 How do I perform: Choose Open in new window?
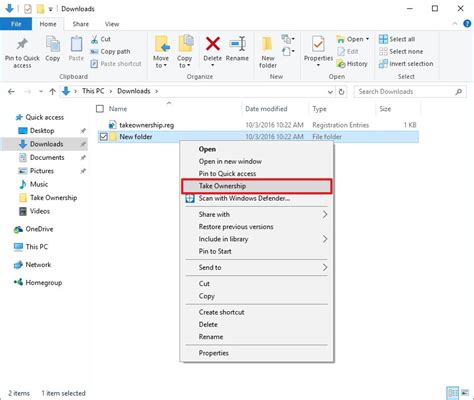256,161
